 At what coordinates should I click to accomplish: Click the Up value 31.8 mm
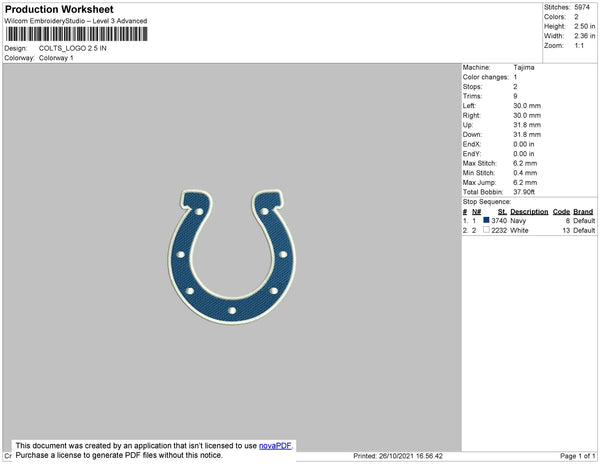click(527, 125)
